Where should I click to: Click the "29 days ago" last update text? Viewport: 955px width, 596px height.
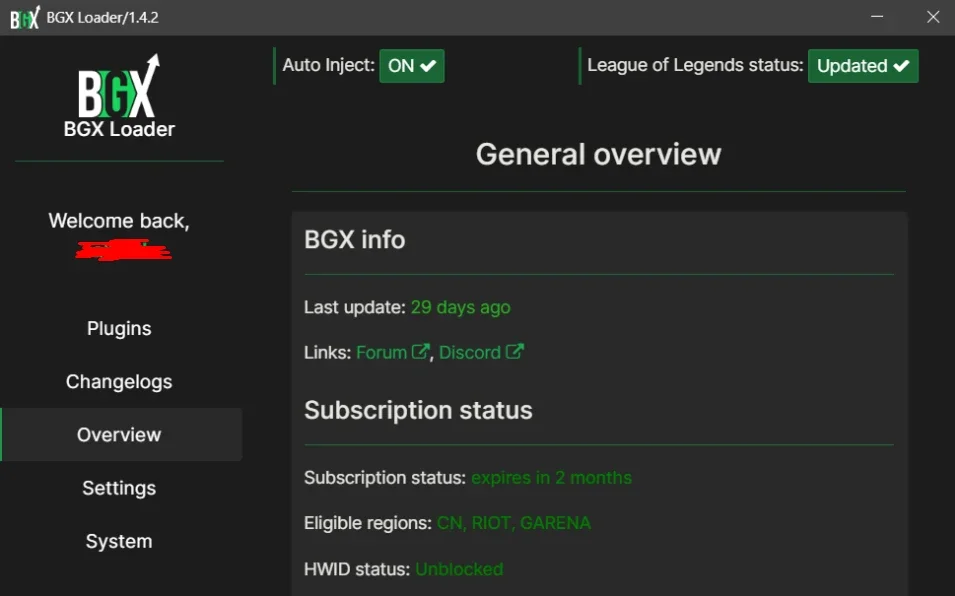(460, 307)
